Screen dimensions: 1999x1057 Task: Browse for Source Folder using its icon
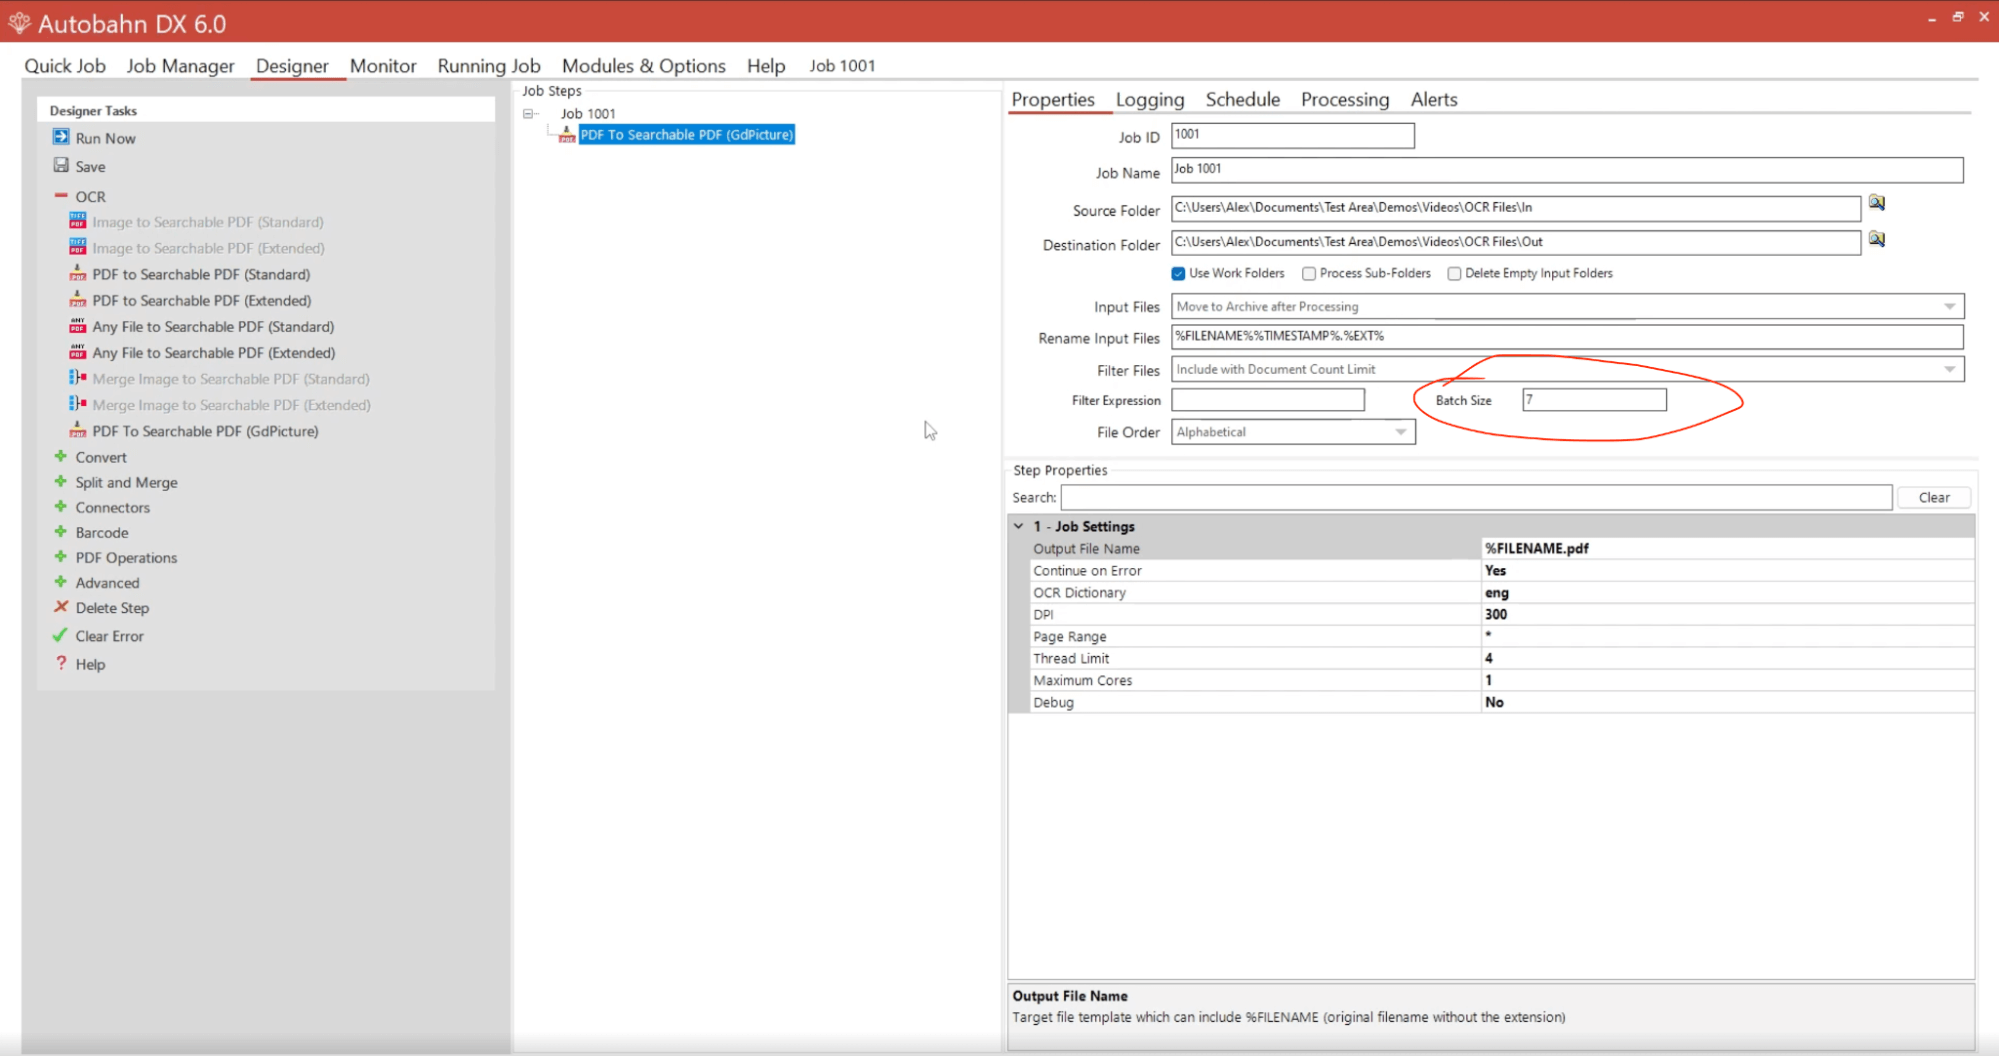click(x=1876, y=203)
